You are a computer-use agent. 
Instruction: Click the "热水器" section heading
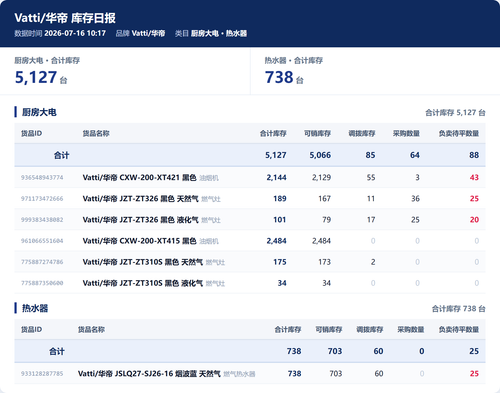[x=35, y=308]
